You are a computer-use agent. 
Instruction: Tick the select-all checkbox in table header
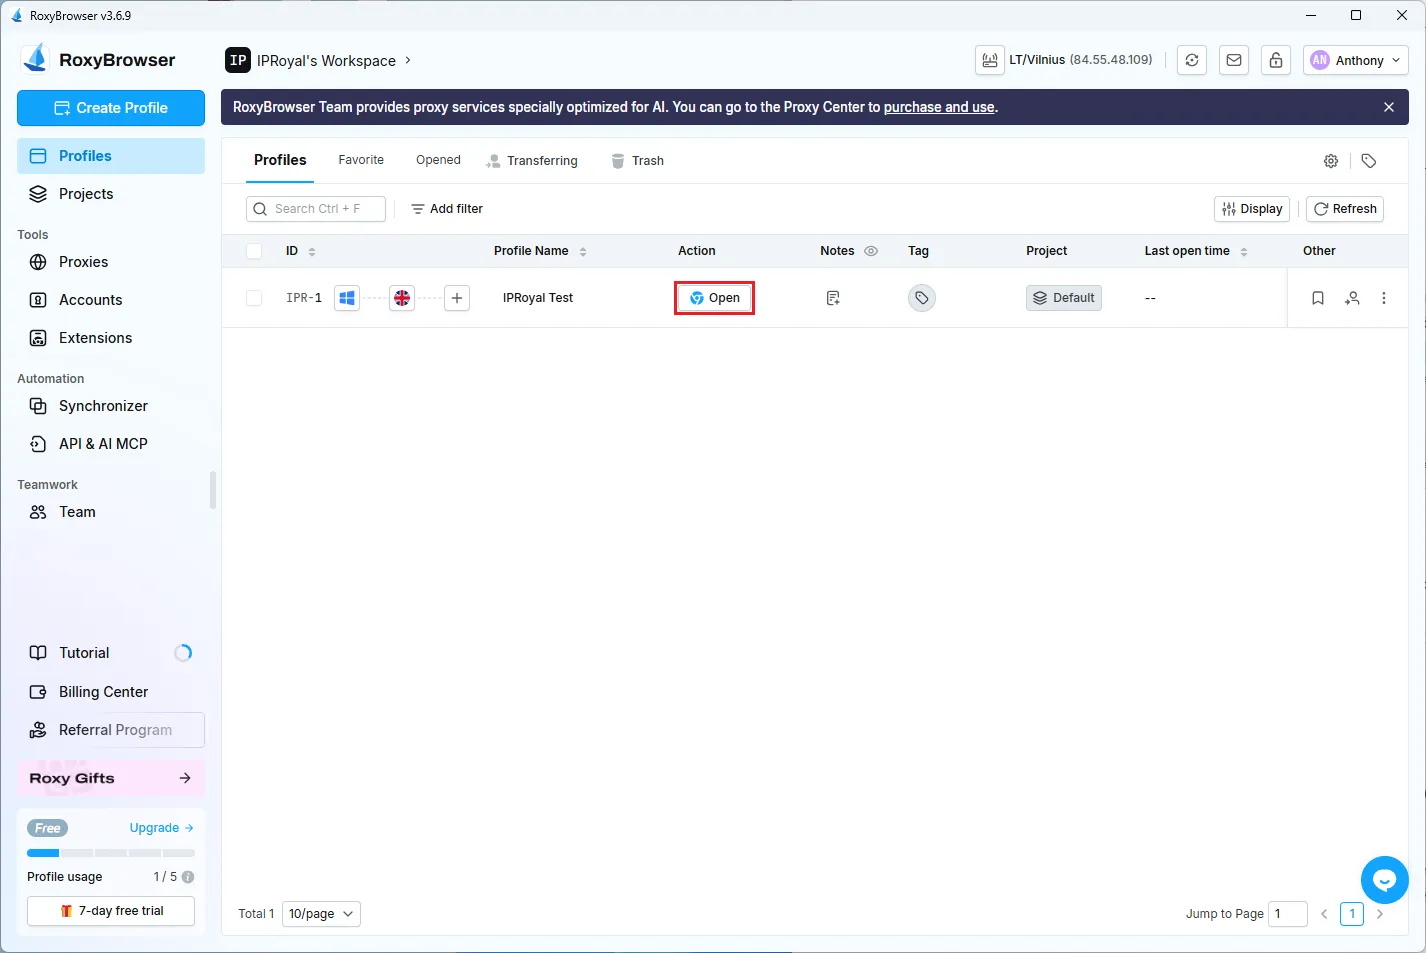254,251
